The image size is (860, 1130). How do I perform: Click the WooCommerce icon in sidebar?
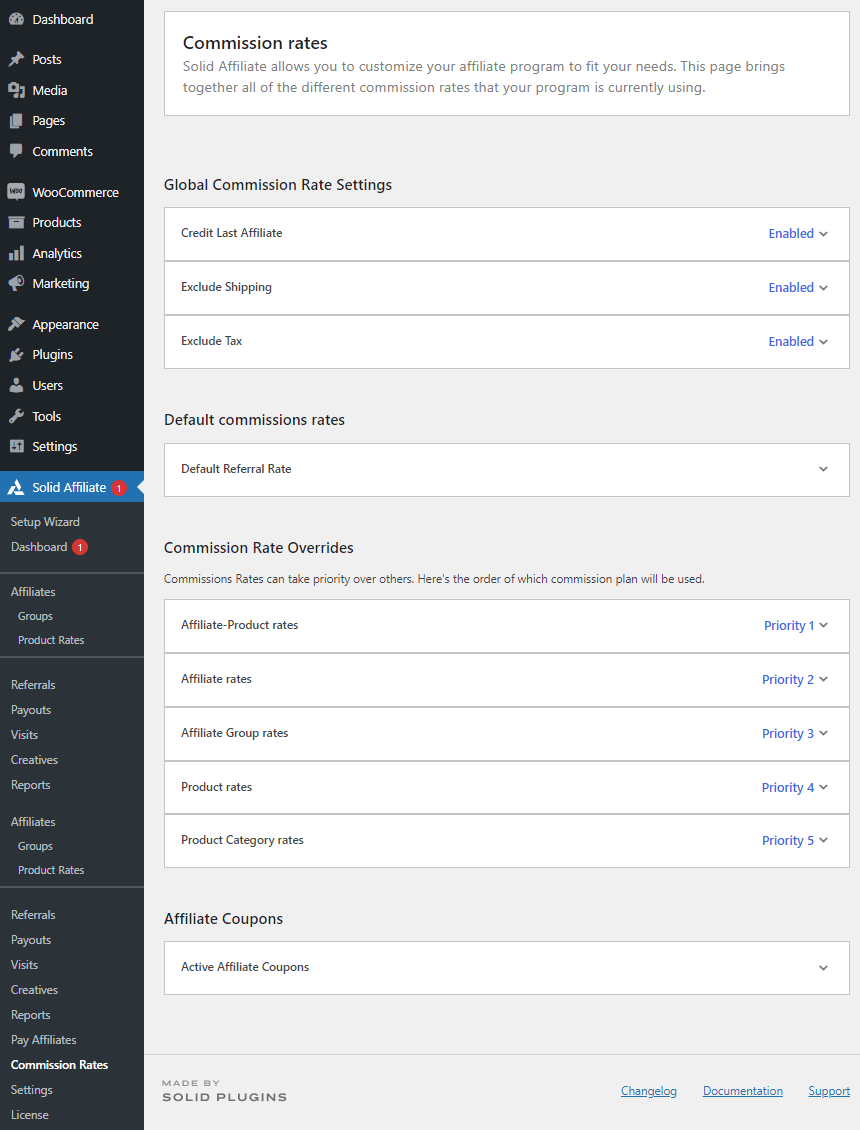(x=16, y=192)
